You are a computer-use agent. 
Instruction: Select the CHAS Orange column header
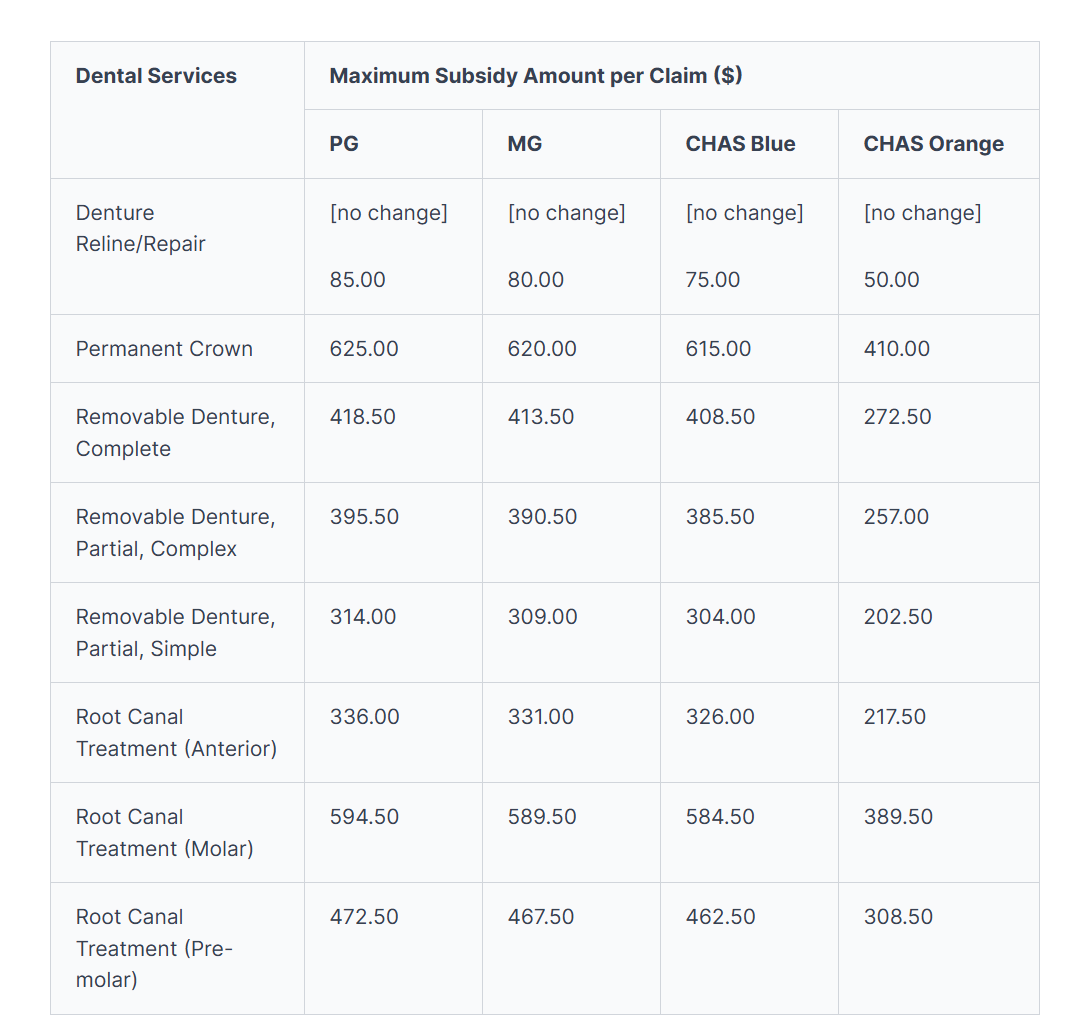click(933, 144)
